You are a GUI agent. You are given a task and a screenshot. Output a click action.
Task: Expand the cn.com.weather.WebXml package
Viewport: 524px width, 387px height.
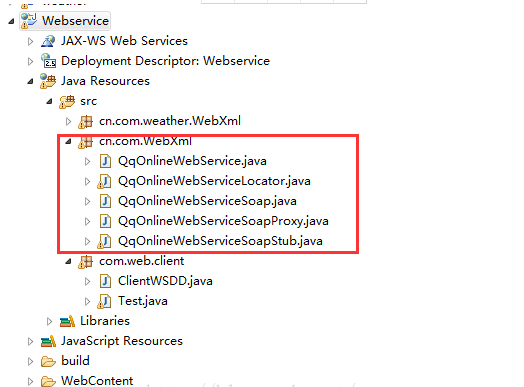click(69, 121)
